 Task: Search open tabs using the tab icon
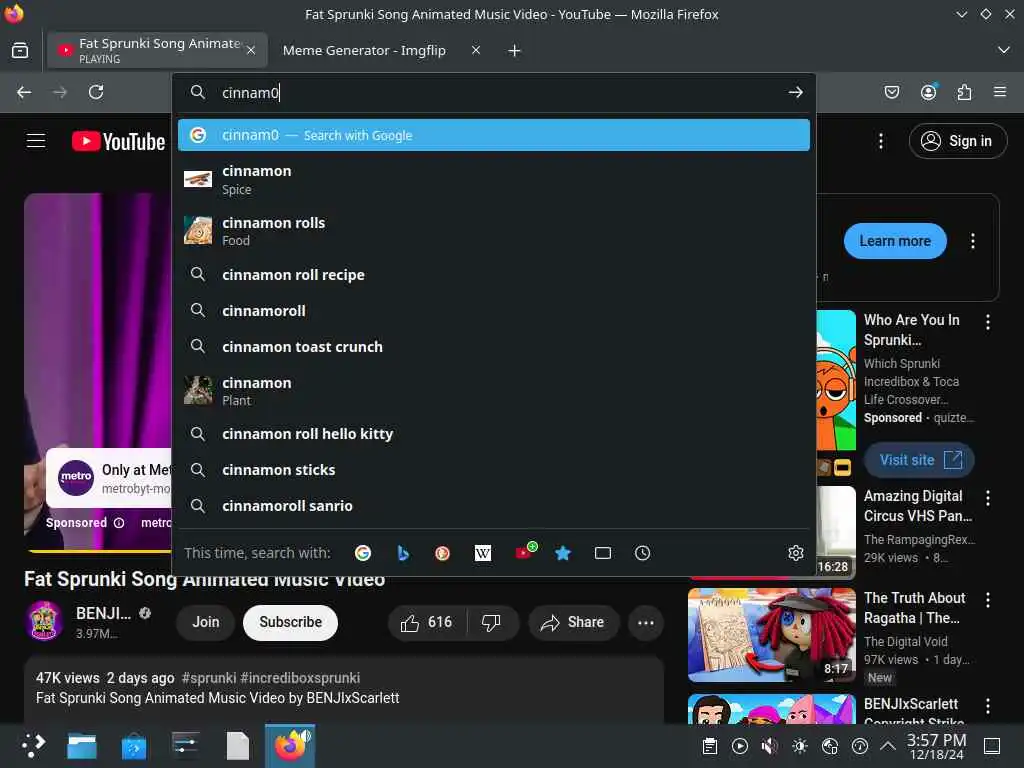pos(603,553)
